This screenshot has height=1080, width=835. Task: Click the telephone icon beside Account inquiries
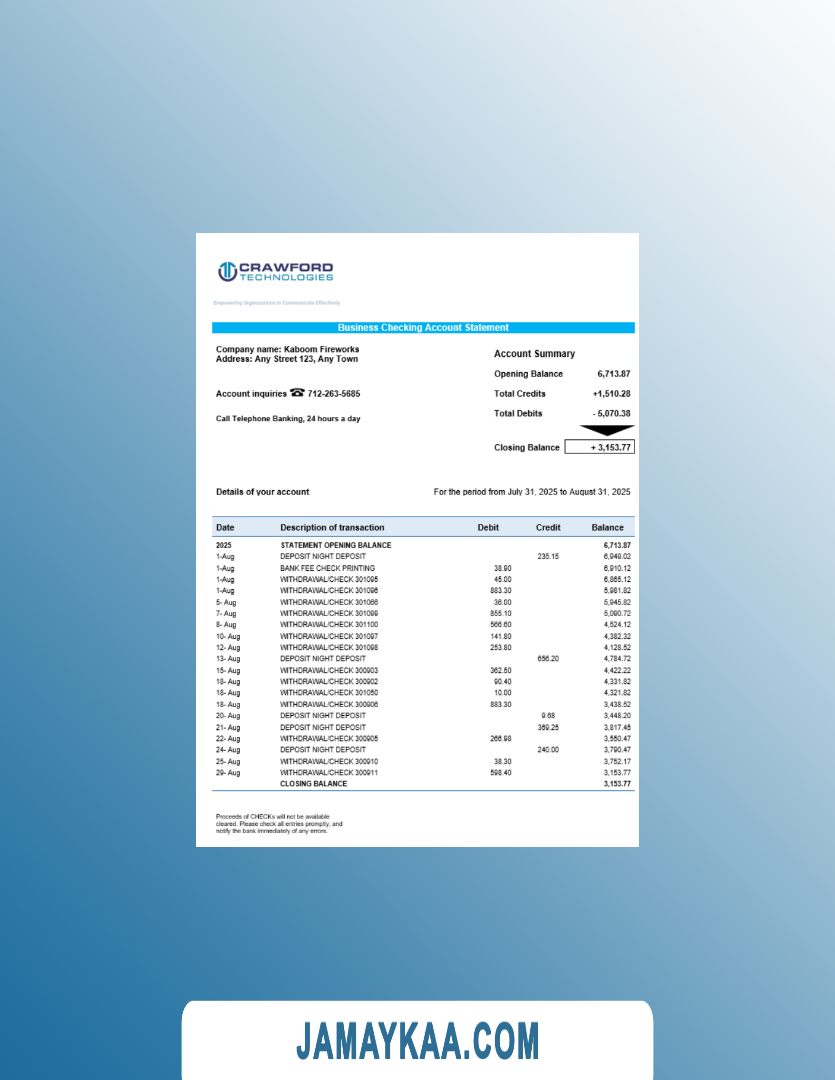point(297,393)
